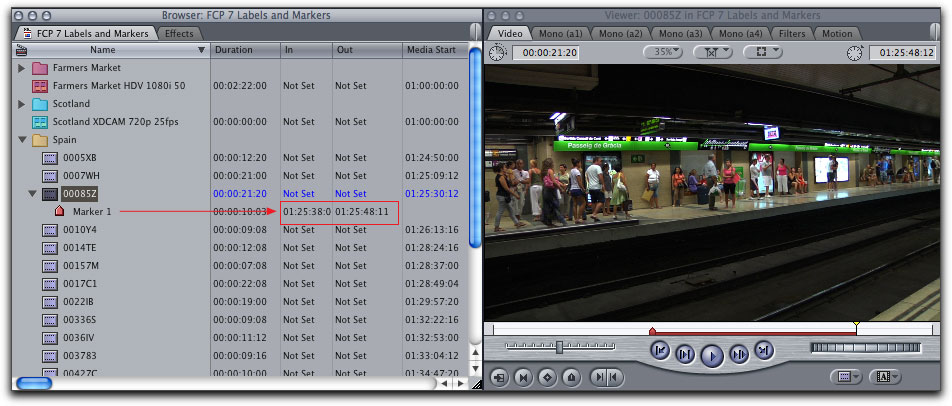
Task: Click the Play In to Out button
Action: 685,353
